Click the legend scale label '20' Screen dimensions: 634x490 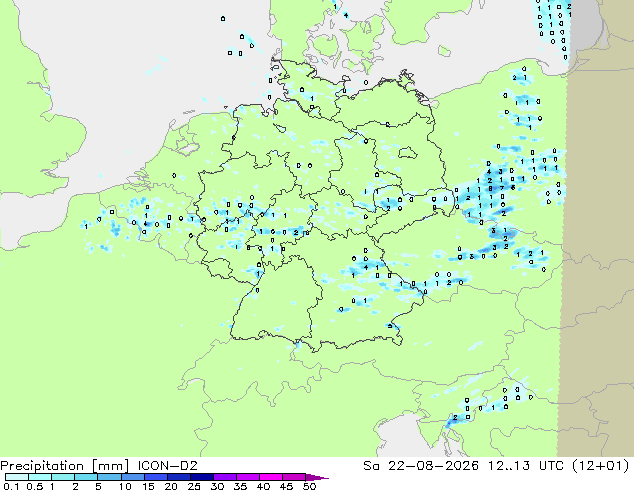point(171,486)
